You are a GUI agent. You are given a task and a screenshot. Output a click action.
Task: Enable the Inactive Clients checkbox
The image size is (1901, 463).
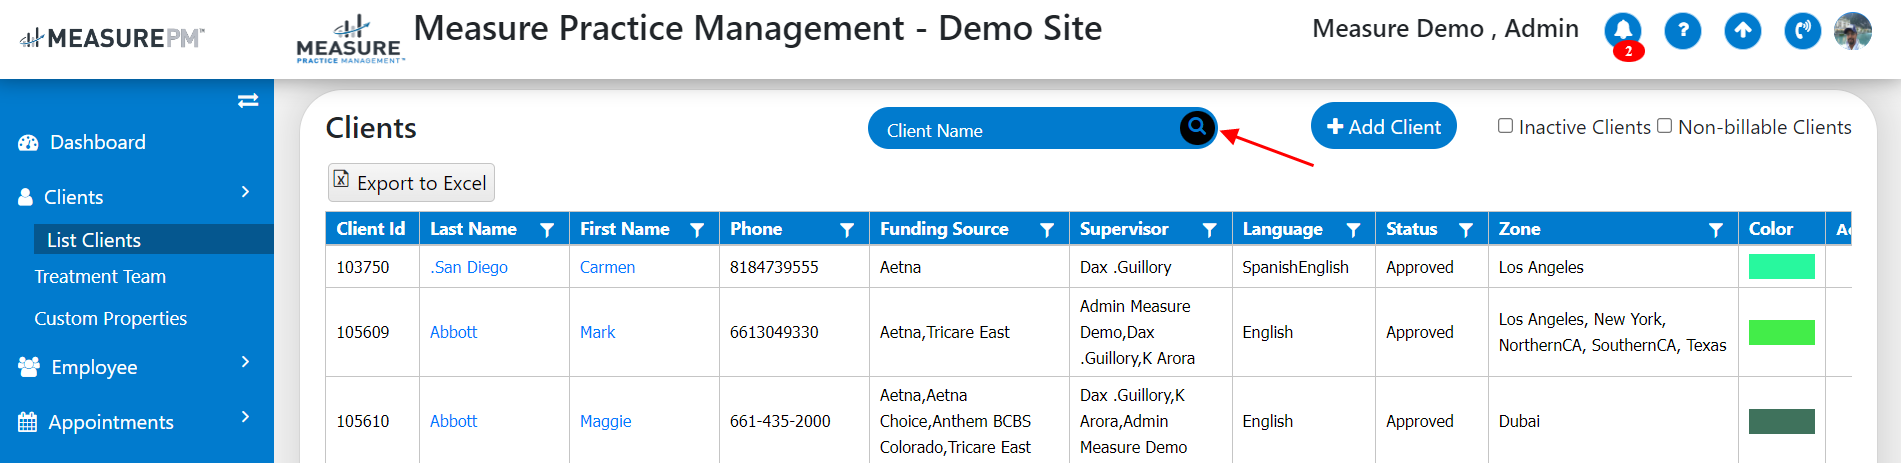point(1505,126)
